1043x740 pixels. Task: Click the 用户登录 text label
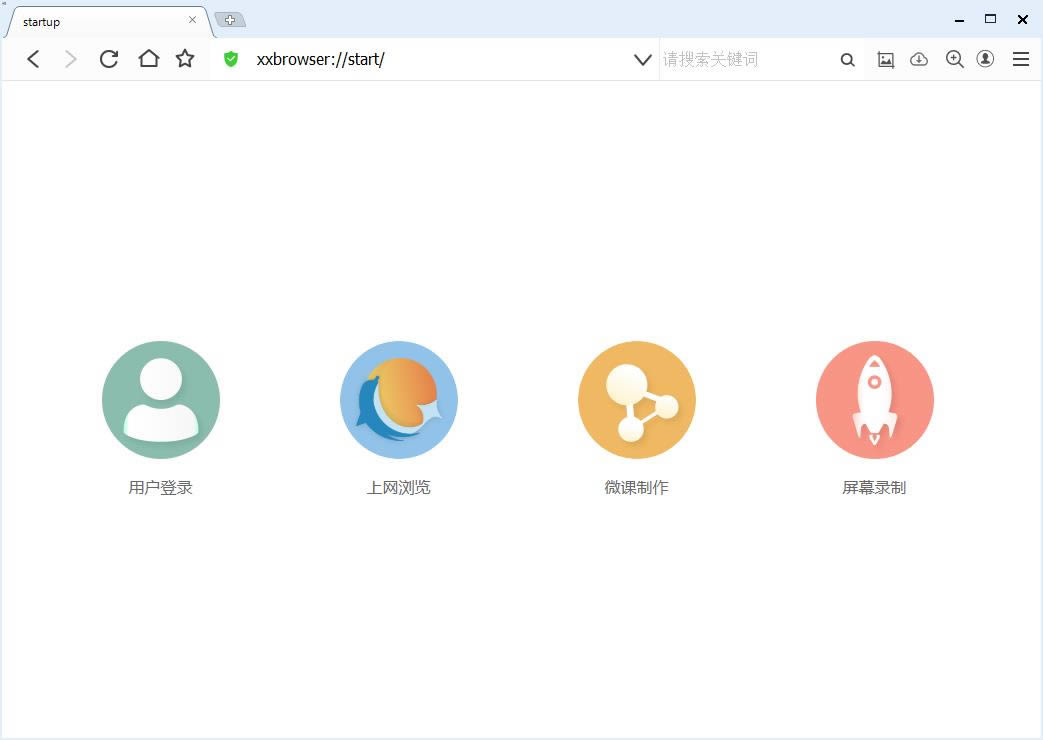[x=160, y=488]
